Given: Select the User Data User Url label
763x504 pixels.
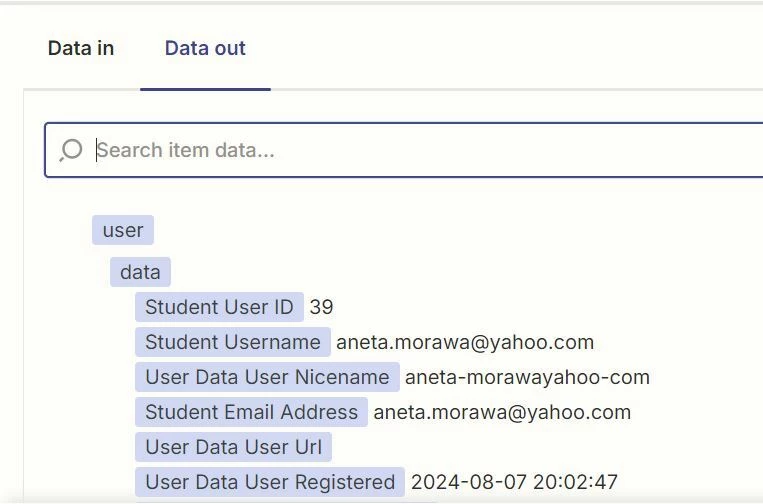Looking at the screenshot, I should tap(234, 447).
